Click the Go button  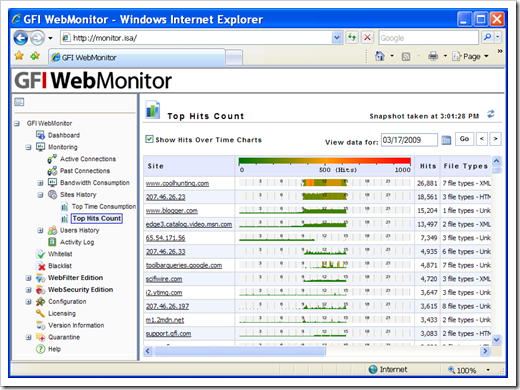pyautogui.click(x=464, y=139)
